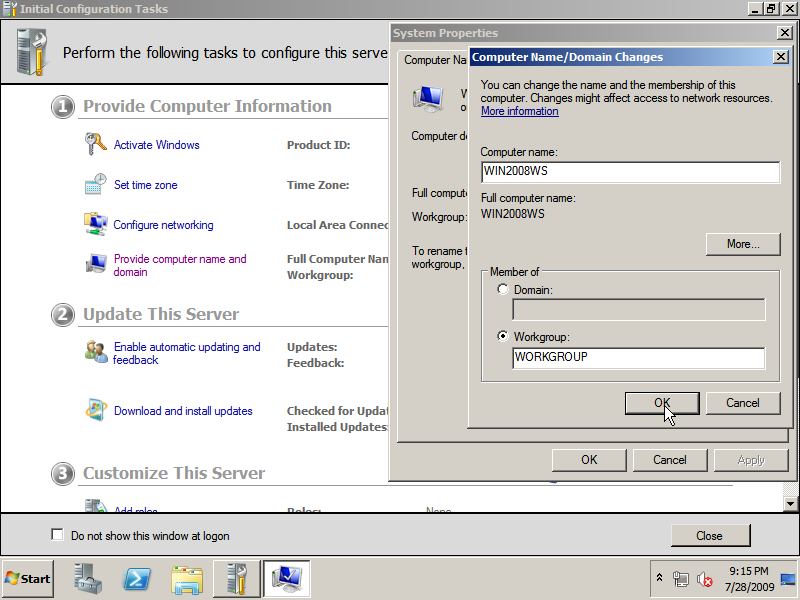This screenshot has width=800, height=600.
Task: Click OK in System Properties window
Action: pyautogui.click(x=589, y=460)
